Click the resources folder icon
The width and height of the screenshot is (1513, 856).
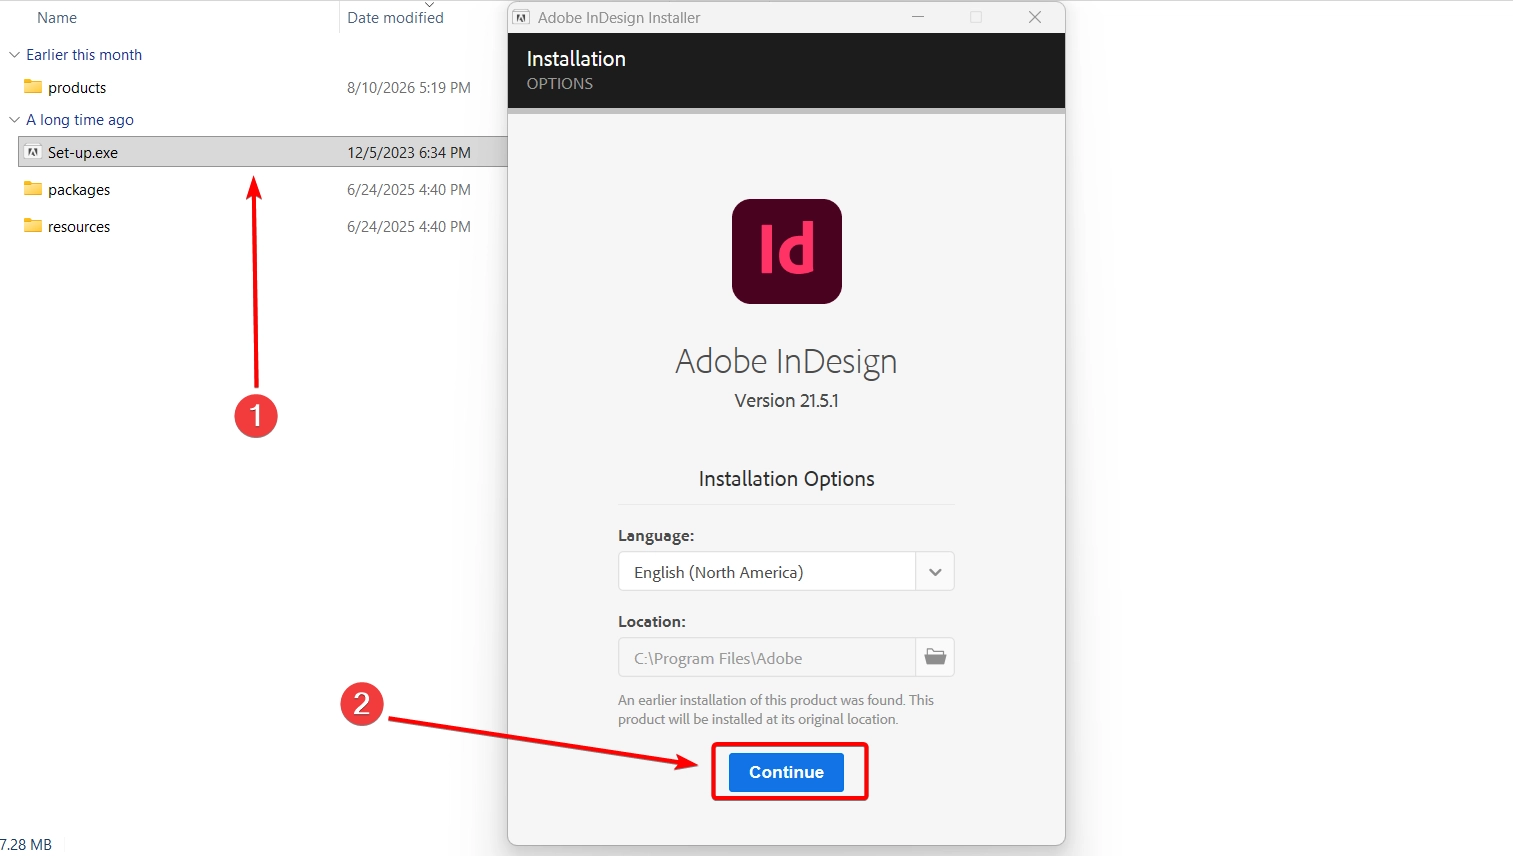(33, 226)
